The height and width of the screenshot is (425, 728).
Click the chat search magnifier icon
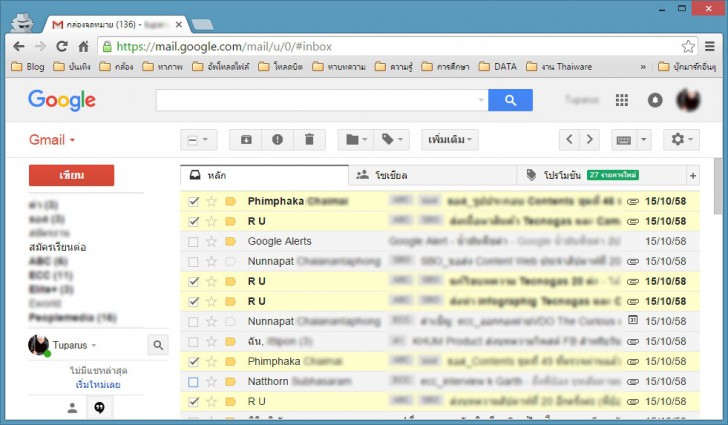point(158,345)
